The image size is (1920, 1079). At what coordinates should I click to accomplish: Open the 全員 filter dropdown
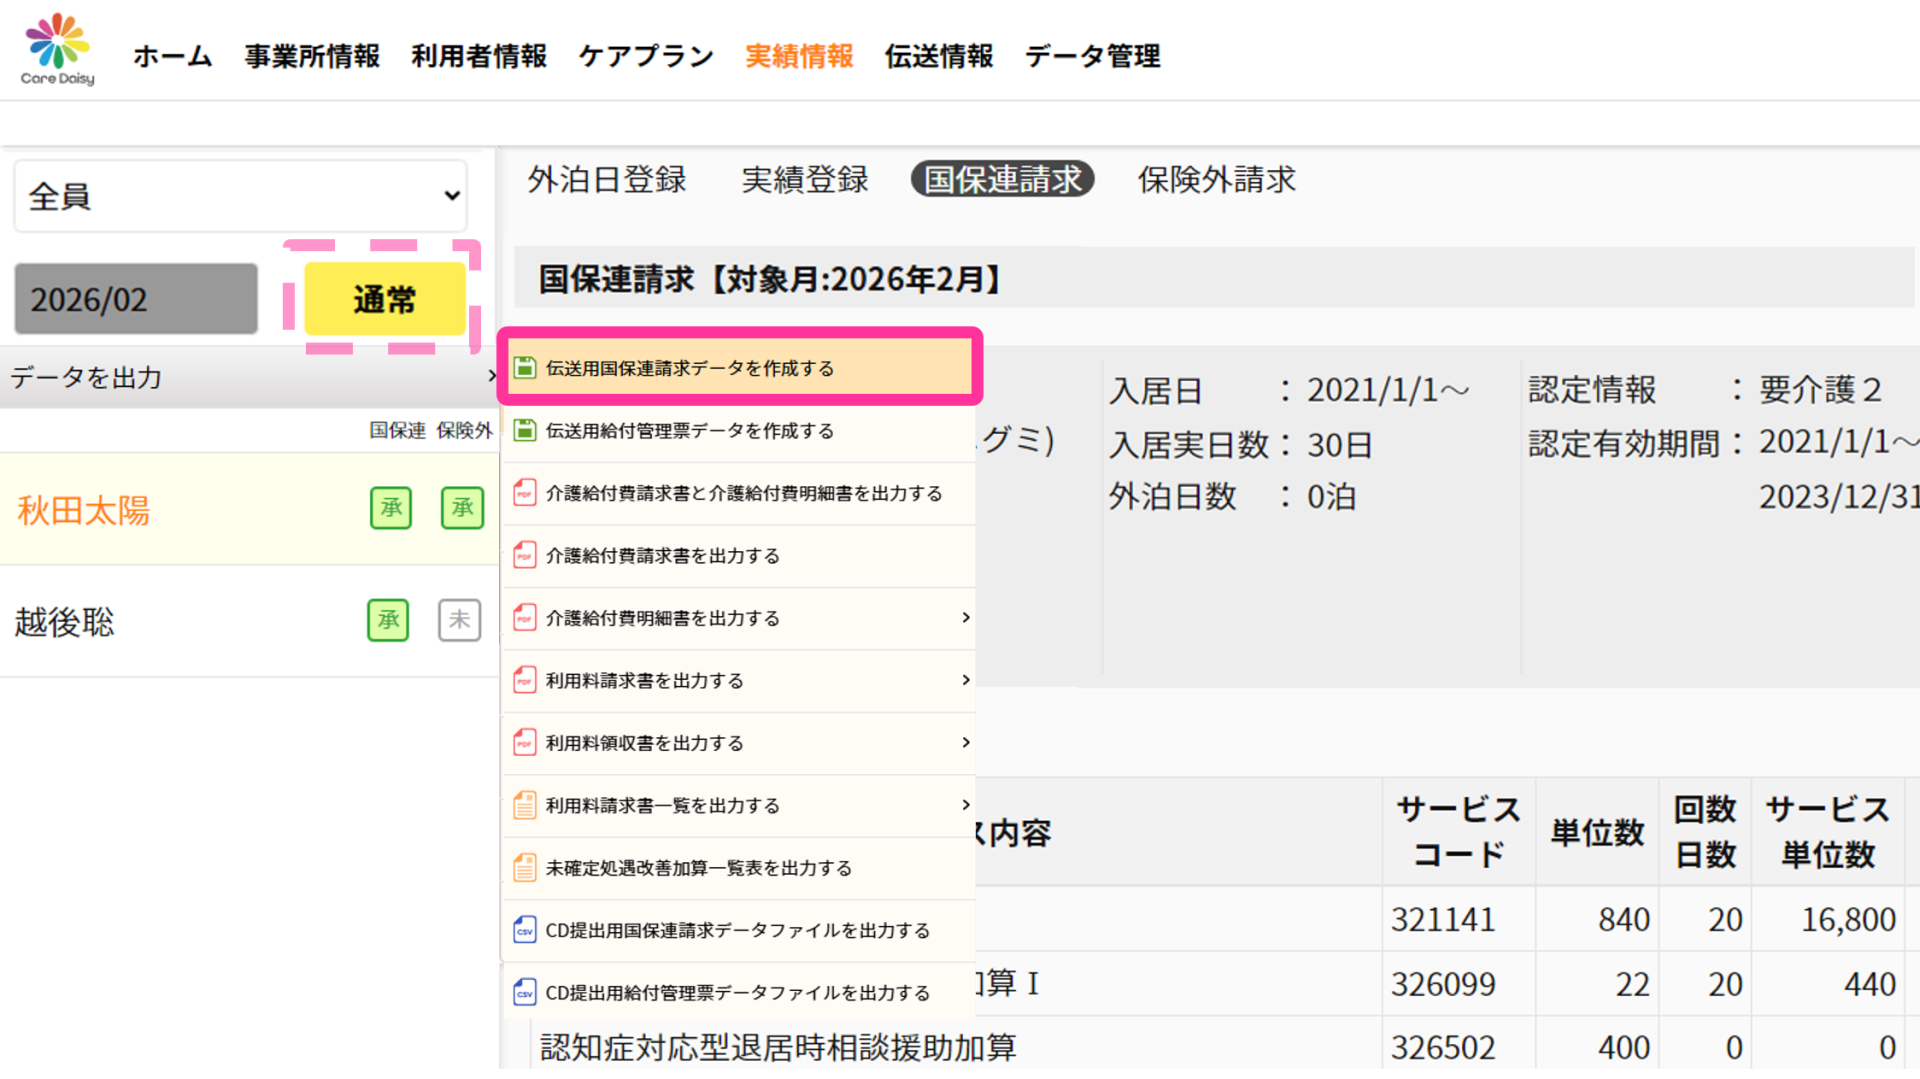(240, 196)
